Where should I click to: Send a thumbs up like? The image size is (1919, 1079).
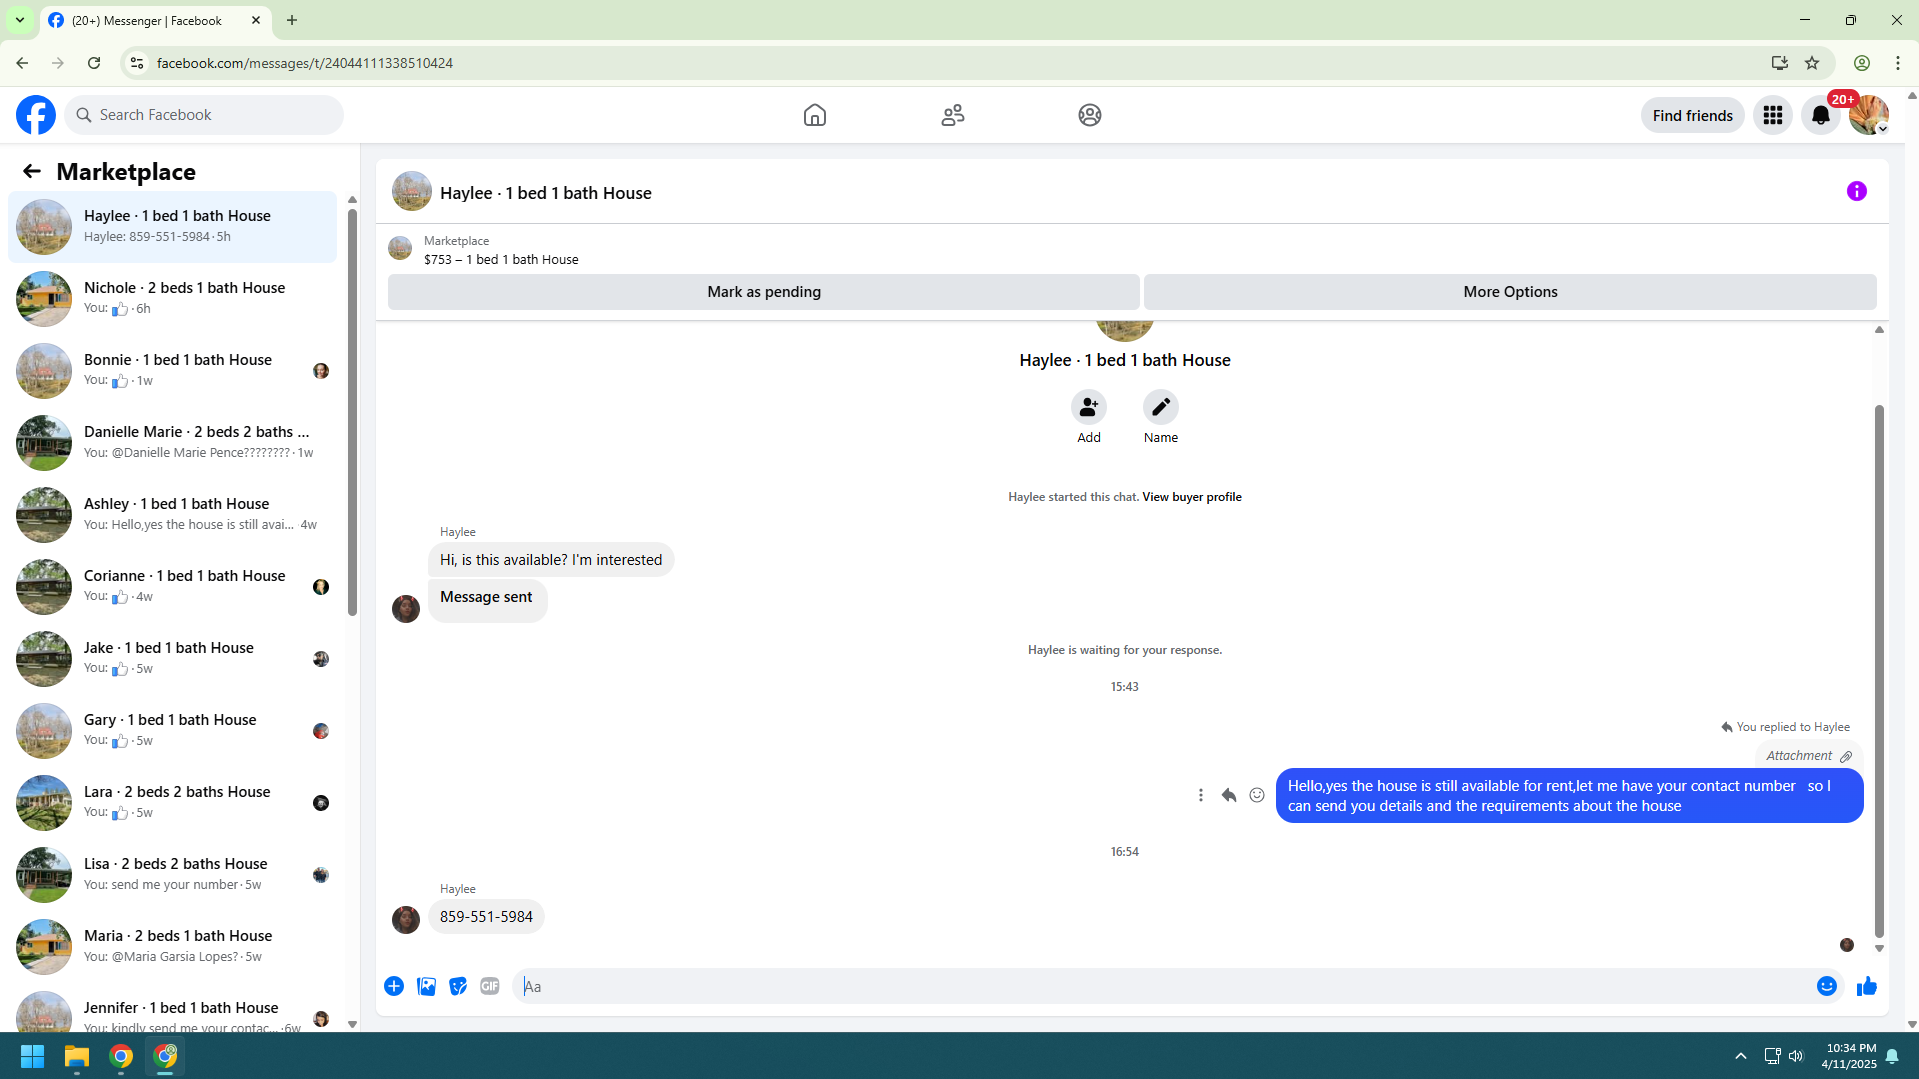tap(1867, 986)
